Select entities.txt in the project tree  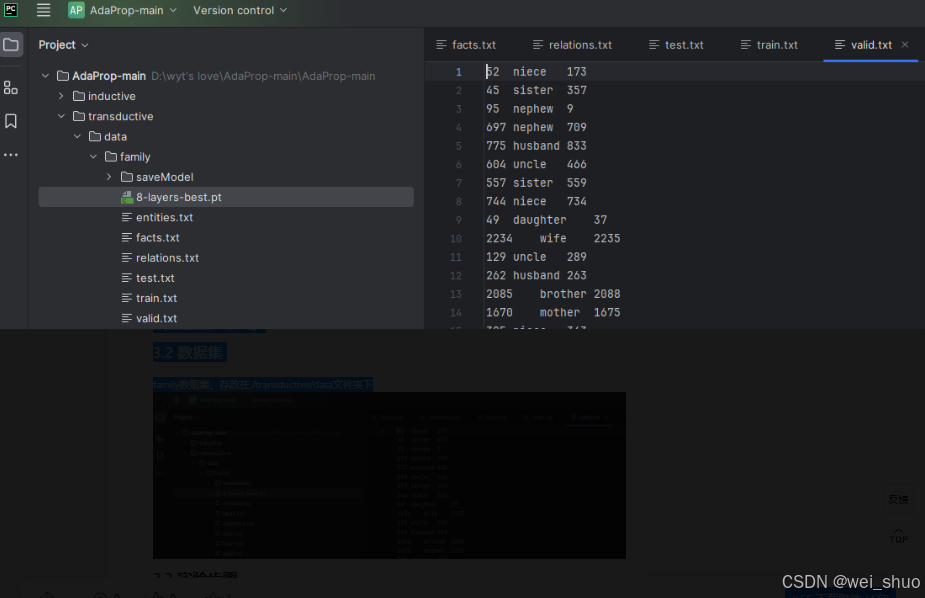[x=158, y=218]
